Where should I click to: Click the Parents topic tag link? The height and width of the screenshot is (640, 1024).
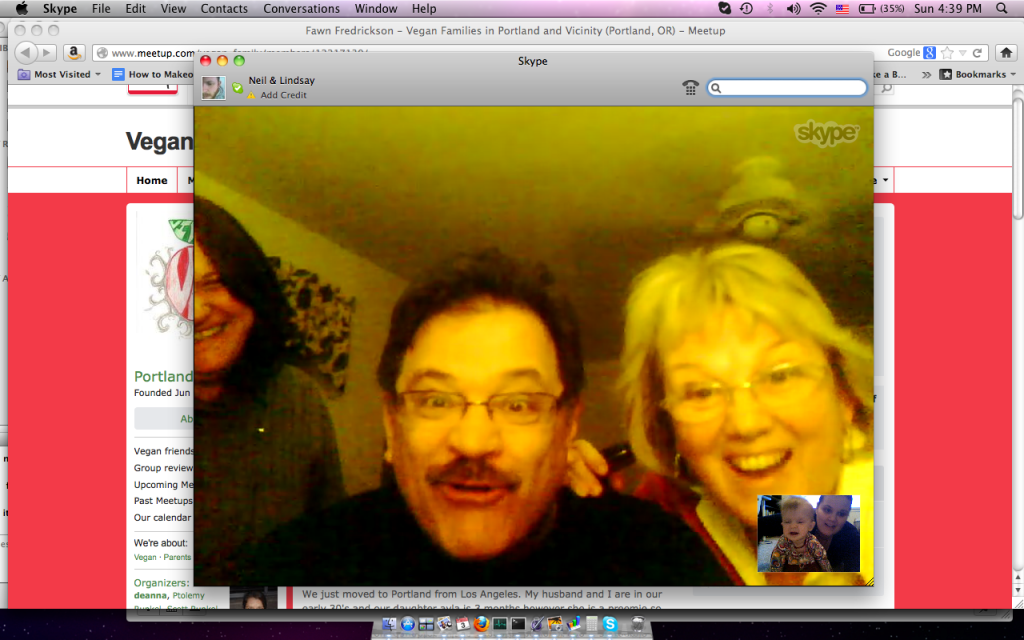(178, 557)
